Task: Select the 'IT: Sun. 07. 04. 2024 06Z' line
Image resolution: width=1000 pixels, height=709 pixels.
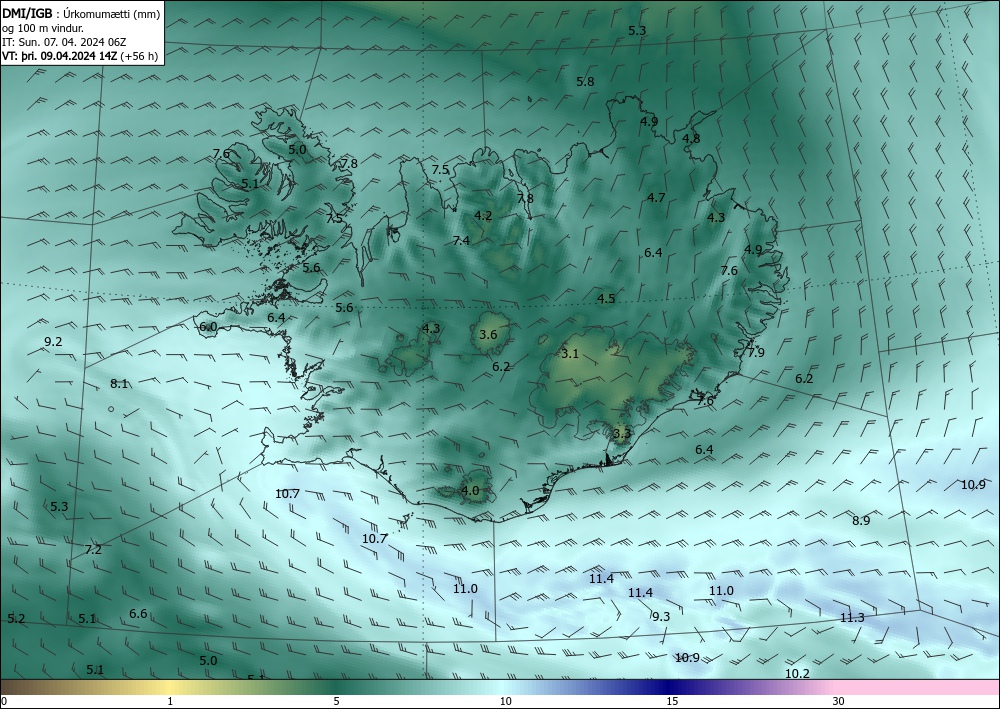Action: tap(64, 42)
